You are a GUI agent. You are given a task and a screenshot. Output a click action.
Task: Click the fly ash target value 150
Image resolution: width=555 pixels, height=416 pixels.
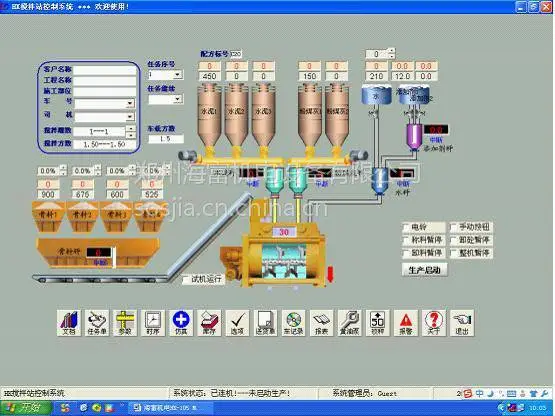[x=309, y=76]
